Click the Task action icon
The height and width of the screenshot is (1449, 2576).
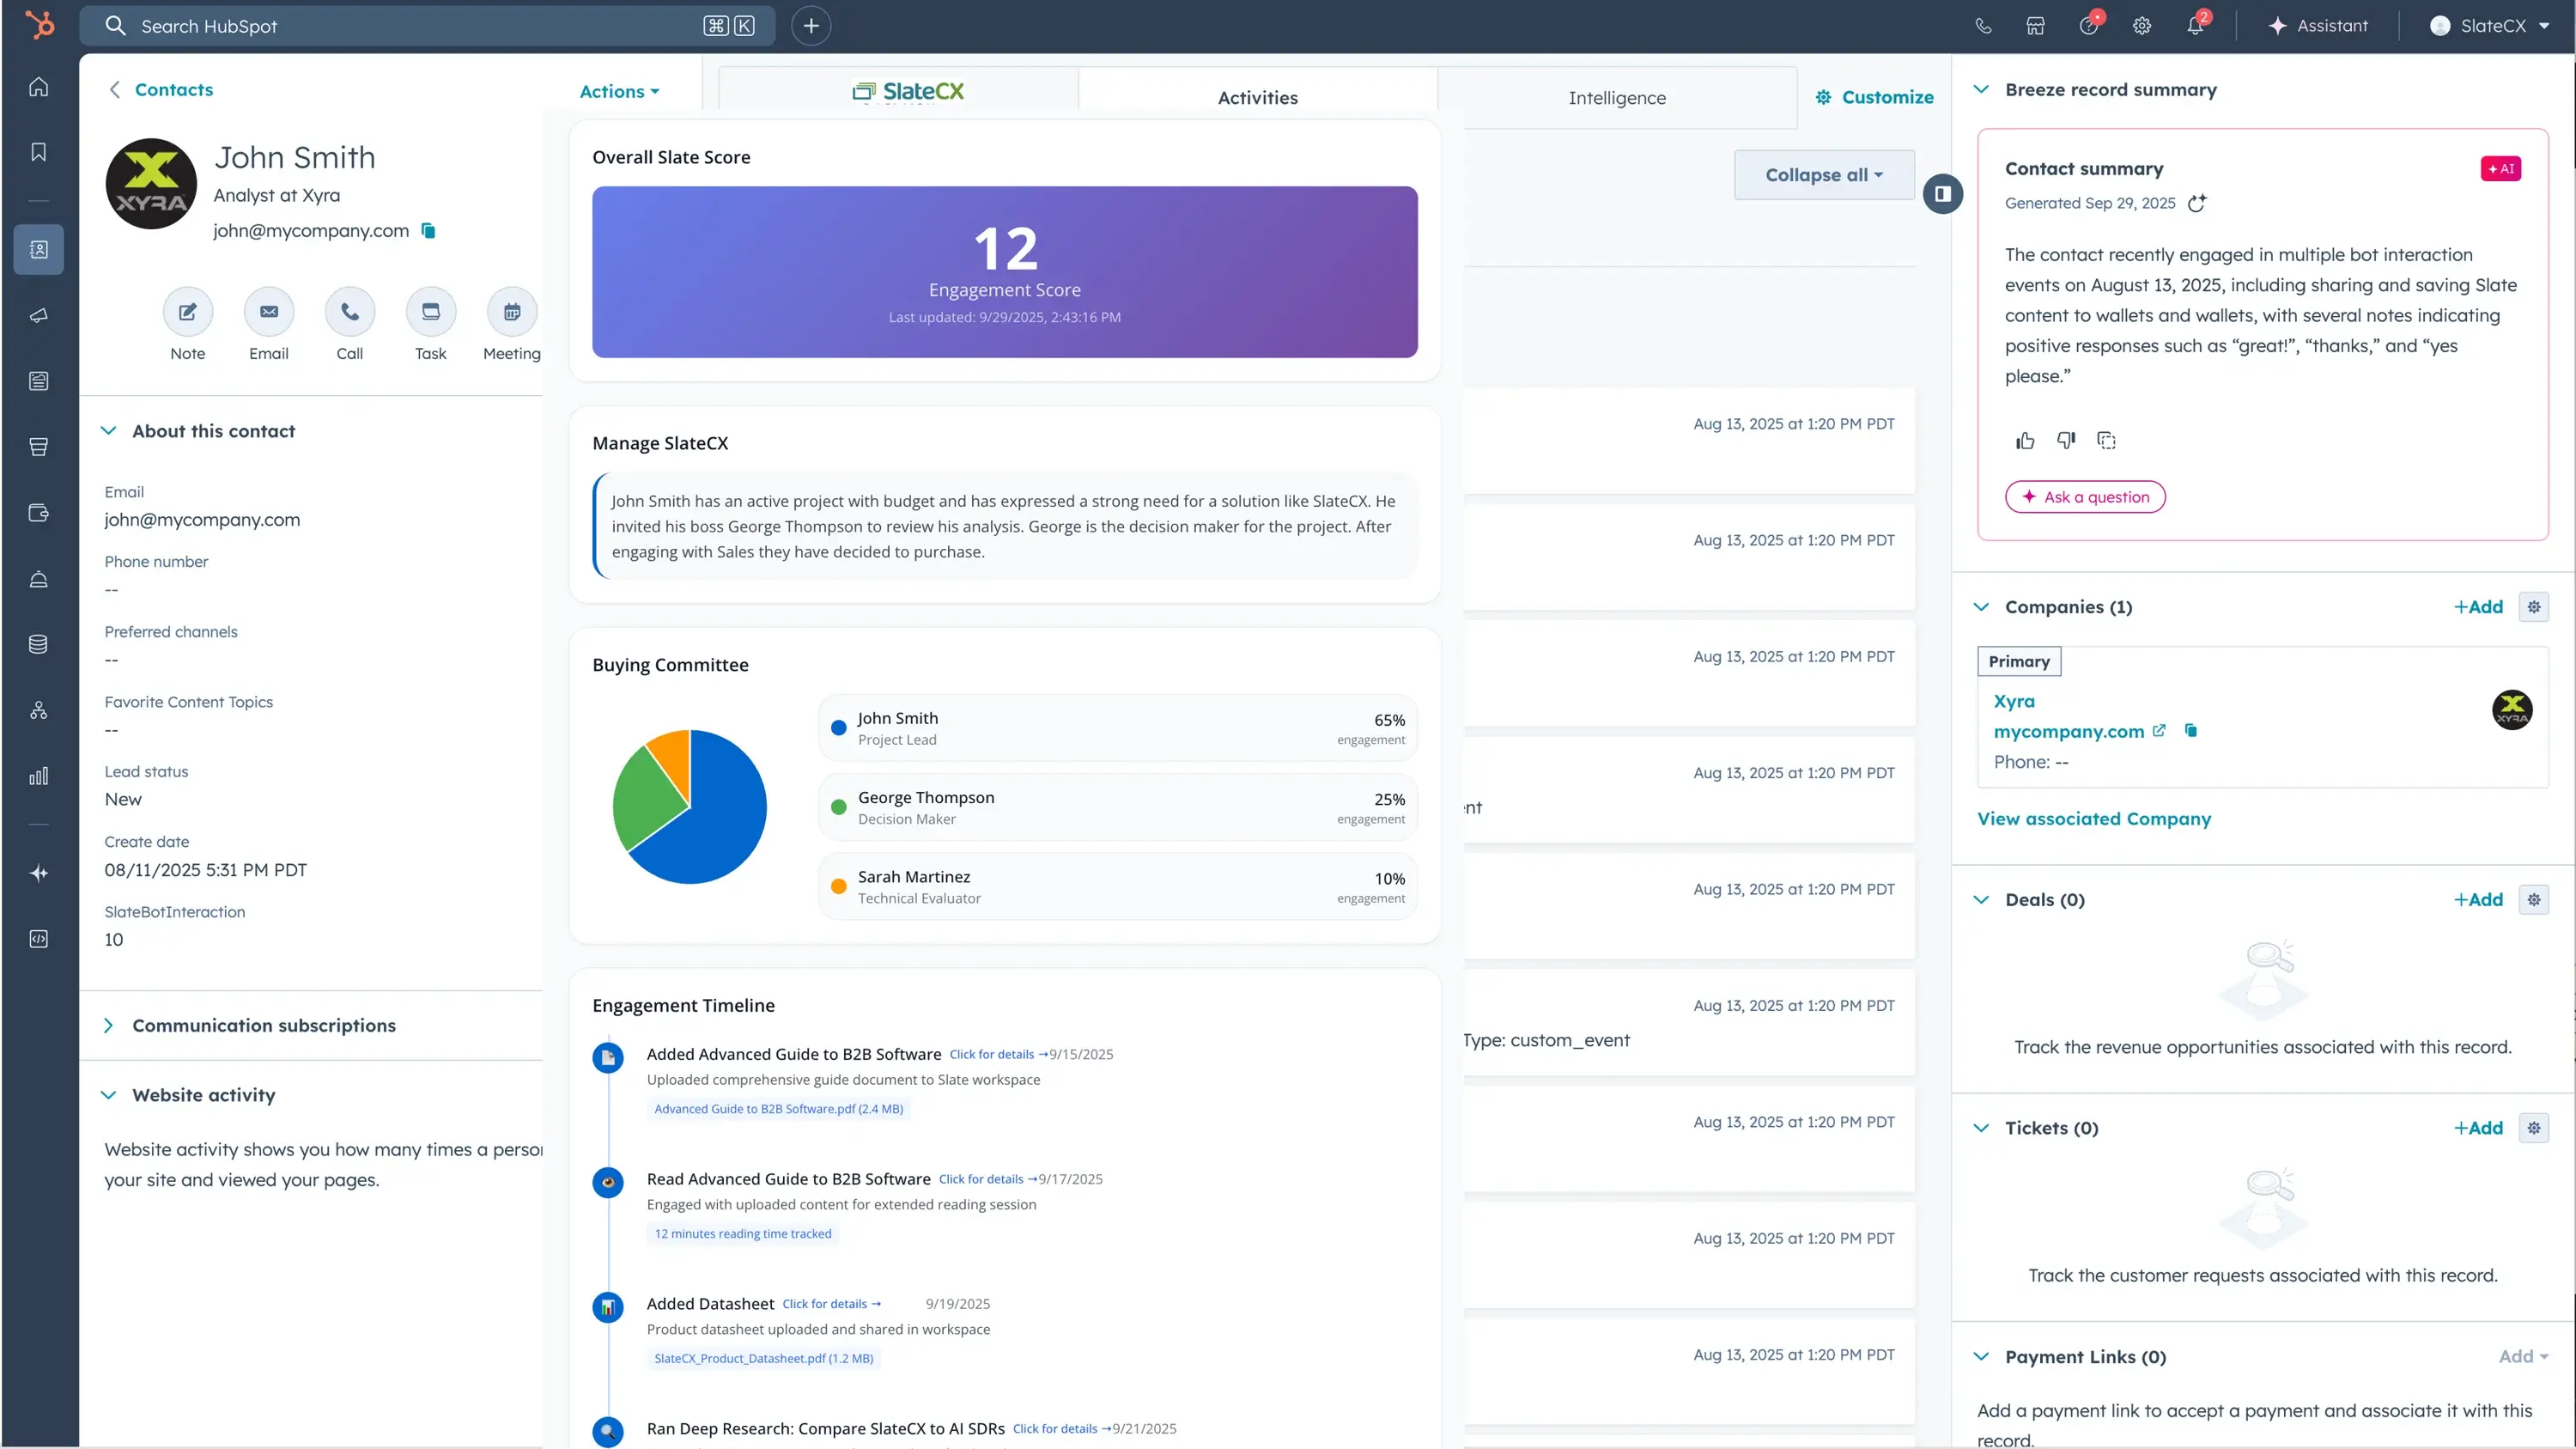[431, 312]
